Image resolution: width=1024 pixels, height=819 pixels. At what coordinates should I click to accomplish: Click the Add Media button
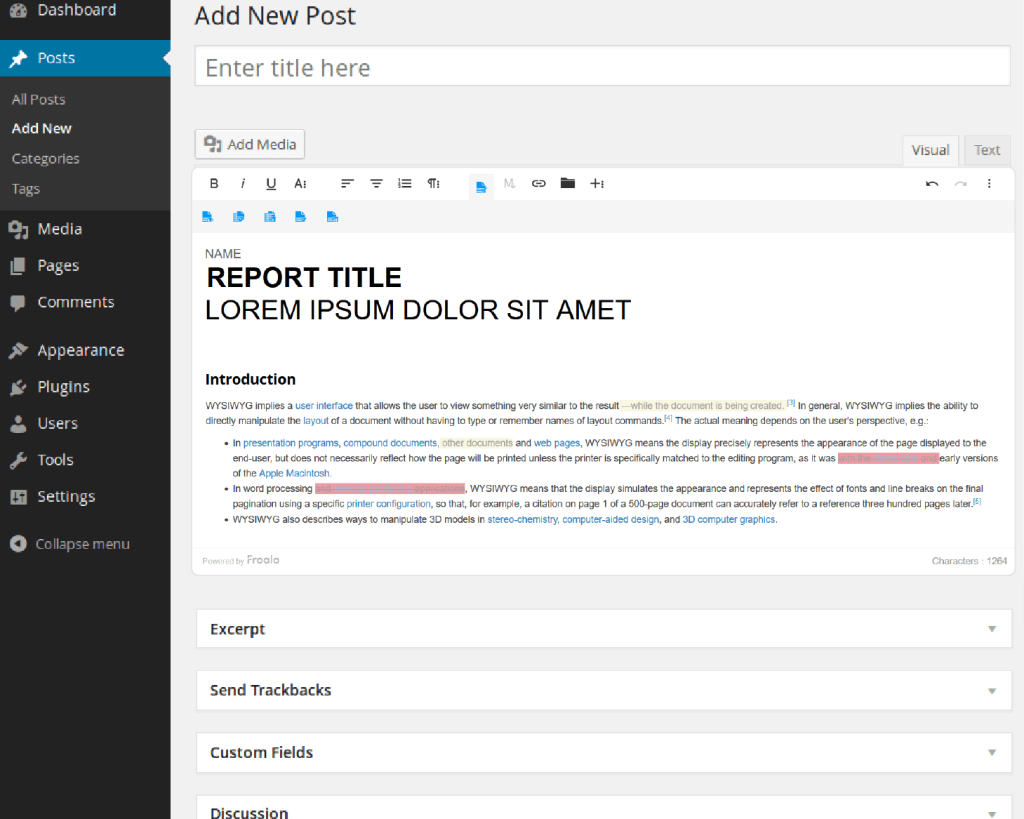249,144
